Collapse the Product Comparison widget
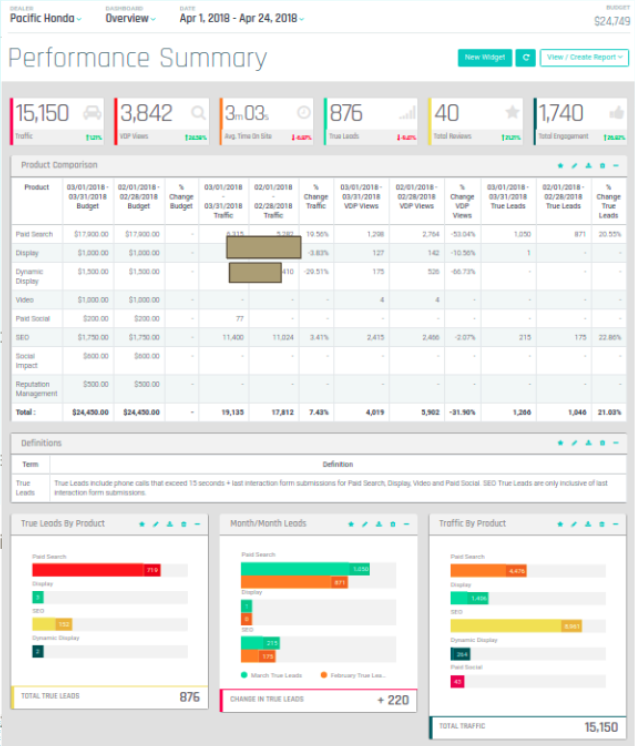Screen dimensions: 635x746 [x=616, y=164]
